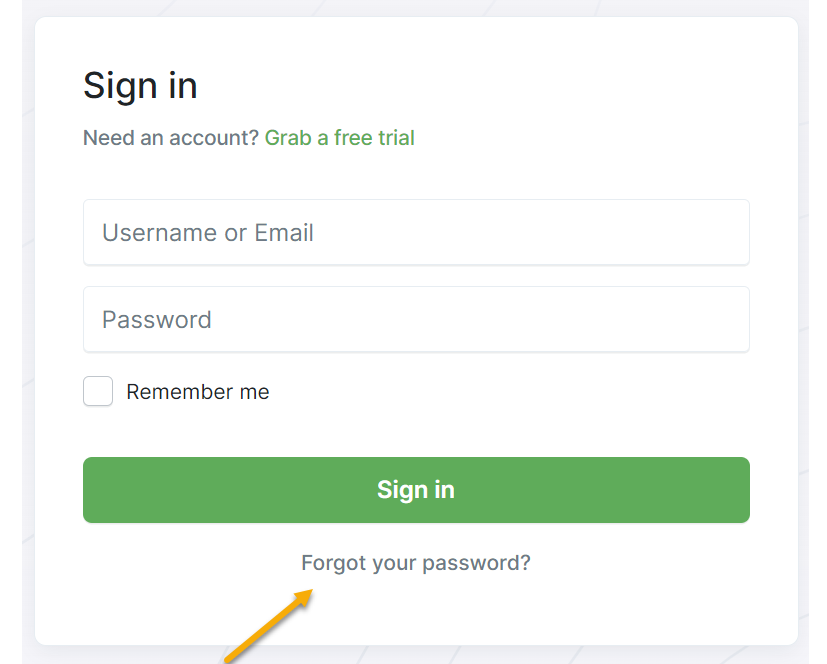This screenshot has width=827, height=664.
Task: Click the "Remember me" label text
Action: 197,392
